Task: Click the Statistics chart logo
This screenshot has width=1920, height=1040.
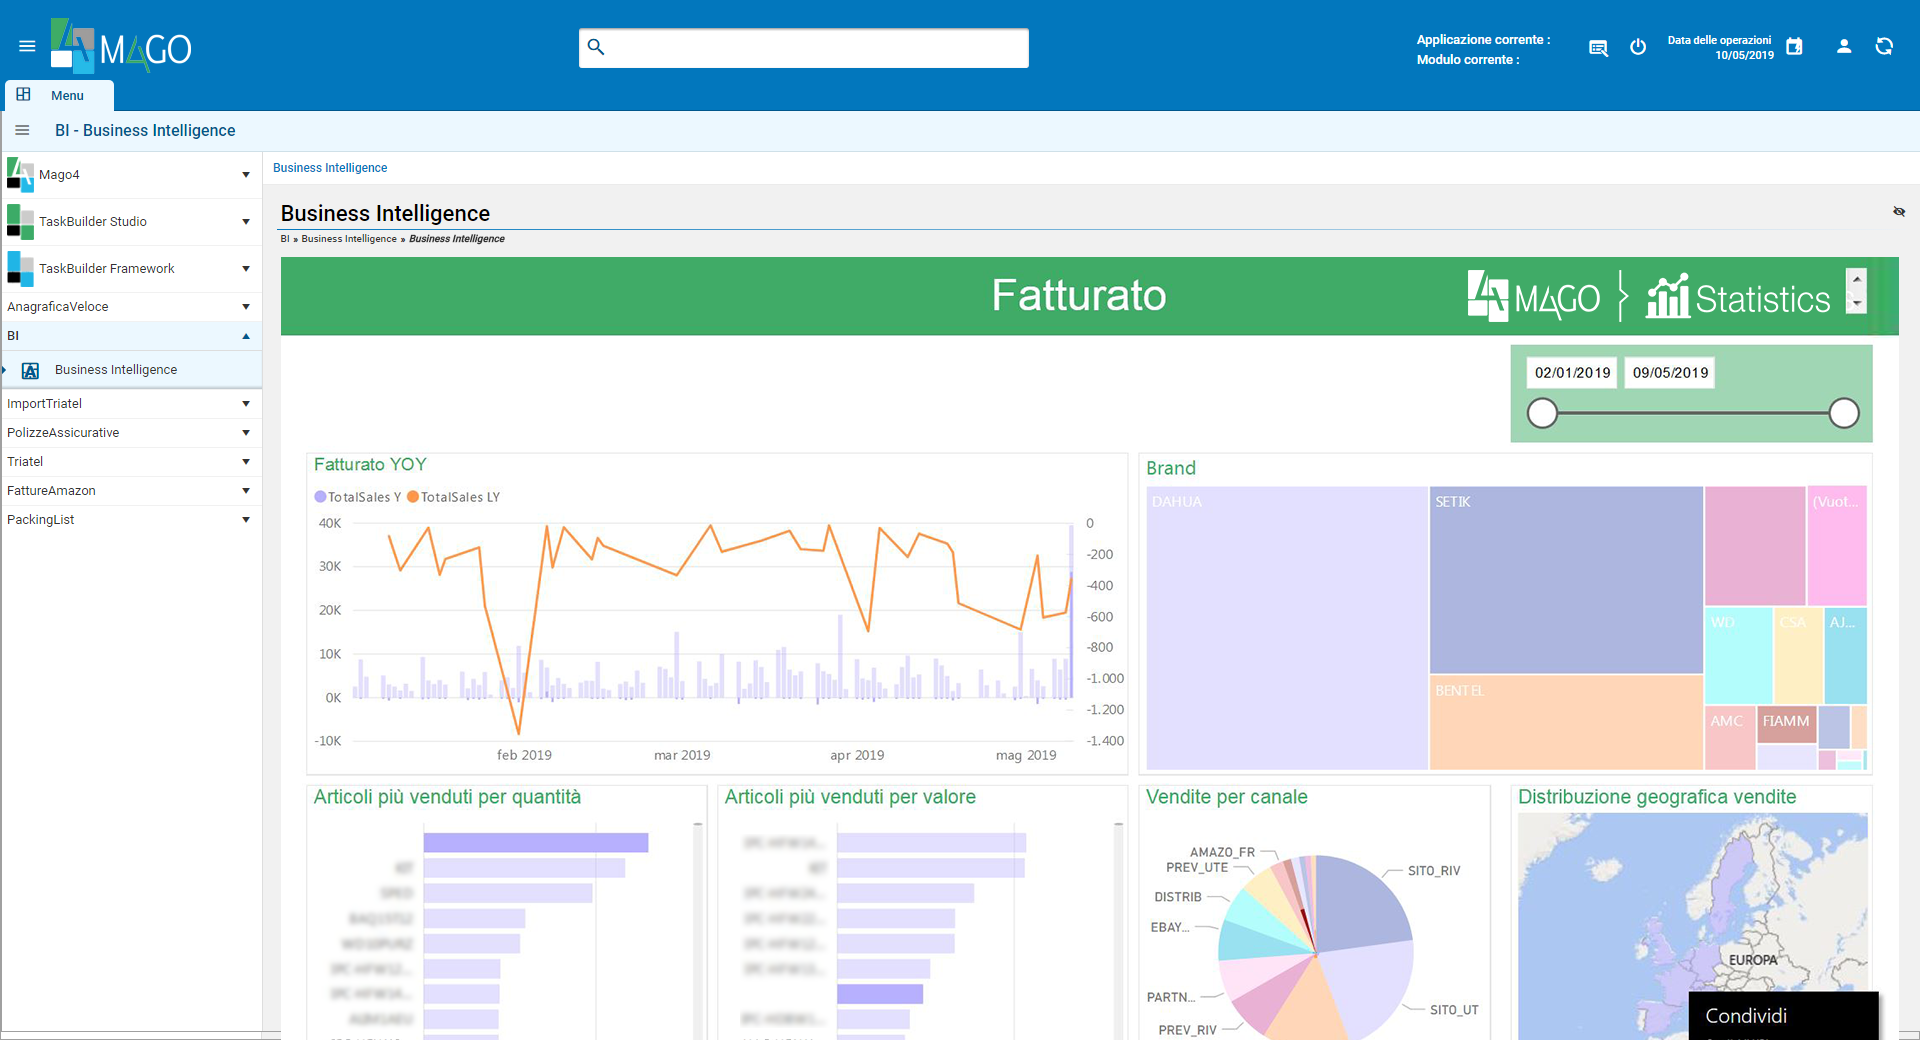Action: click(1738, 296)
